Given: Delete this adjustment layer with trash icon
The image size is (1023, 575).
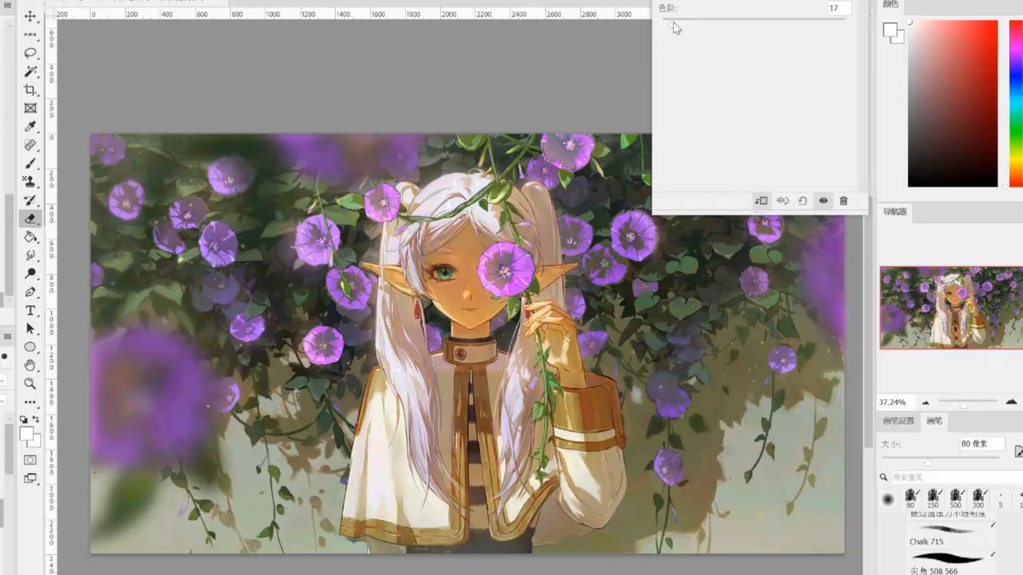Looking at the screenshot, I should point(844,201).
